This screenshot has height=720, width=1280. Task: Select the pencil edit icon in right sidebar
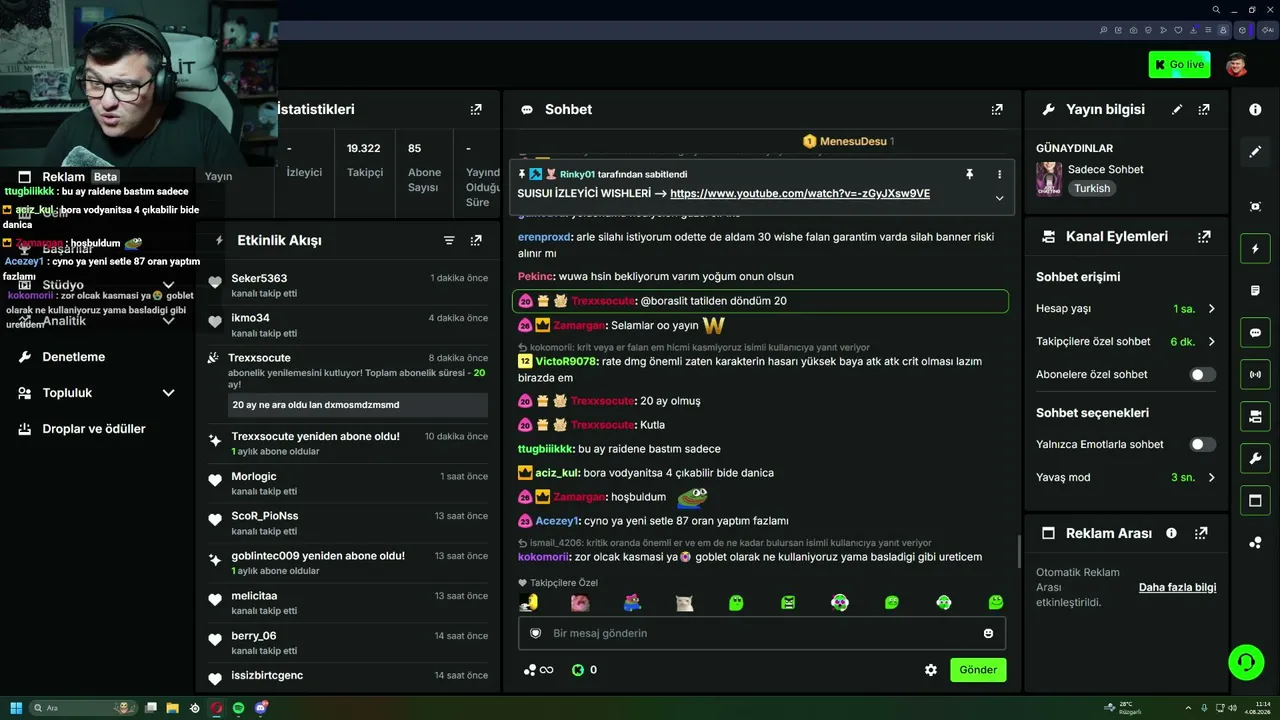(x=1255, y=152)
